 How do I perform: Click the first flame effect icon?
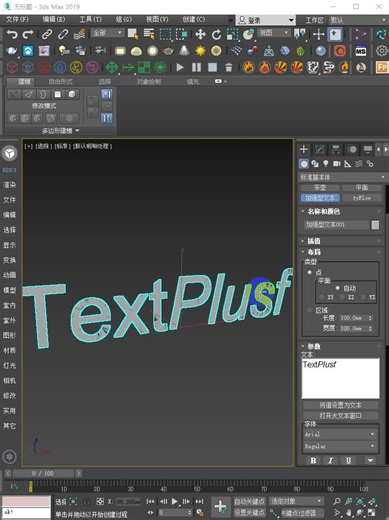(248, 67)
